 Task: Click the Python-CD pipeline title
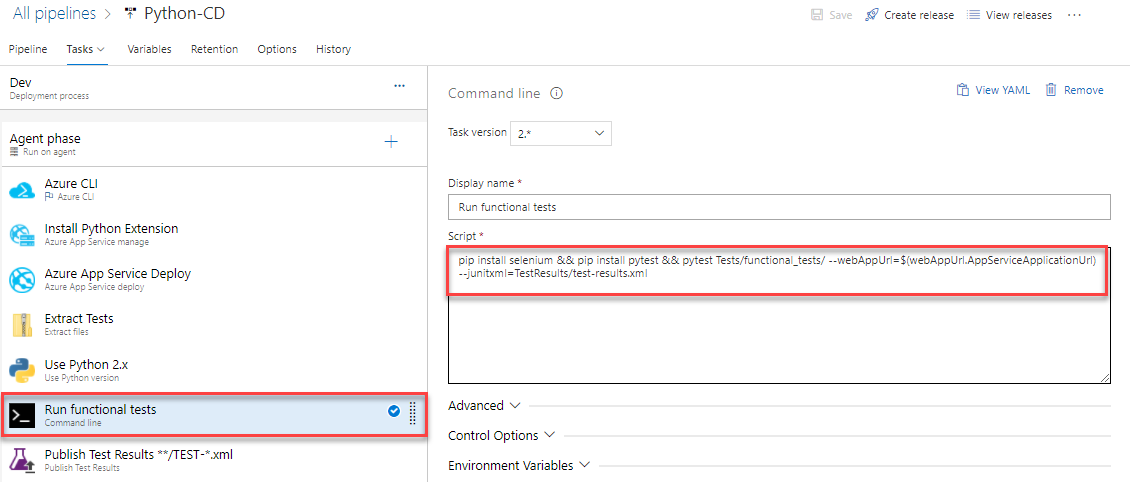click(x=186, y=13)
